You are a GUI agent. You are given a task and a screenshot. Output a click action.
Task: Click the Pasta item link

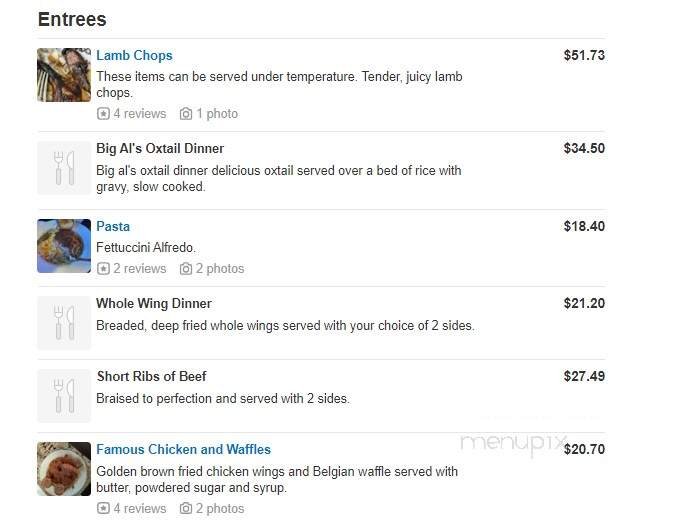[113, 226]
